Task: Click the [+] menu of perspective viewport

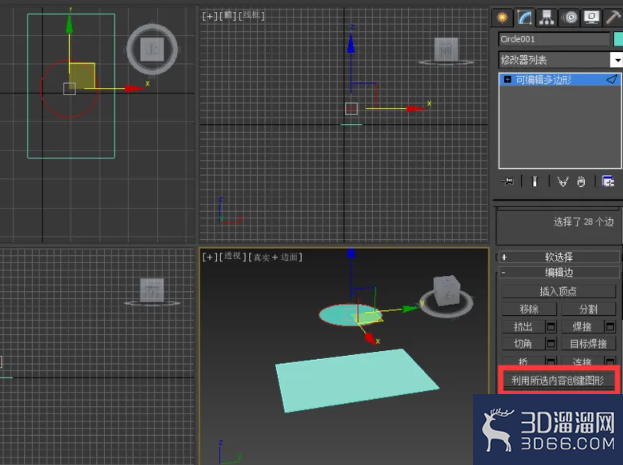Action: pyautogui.click(x=209, y=257)
